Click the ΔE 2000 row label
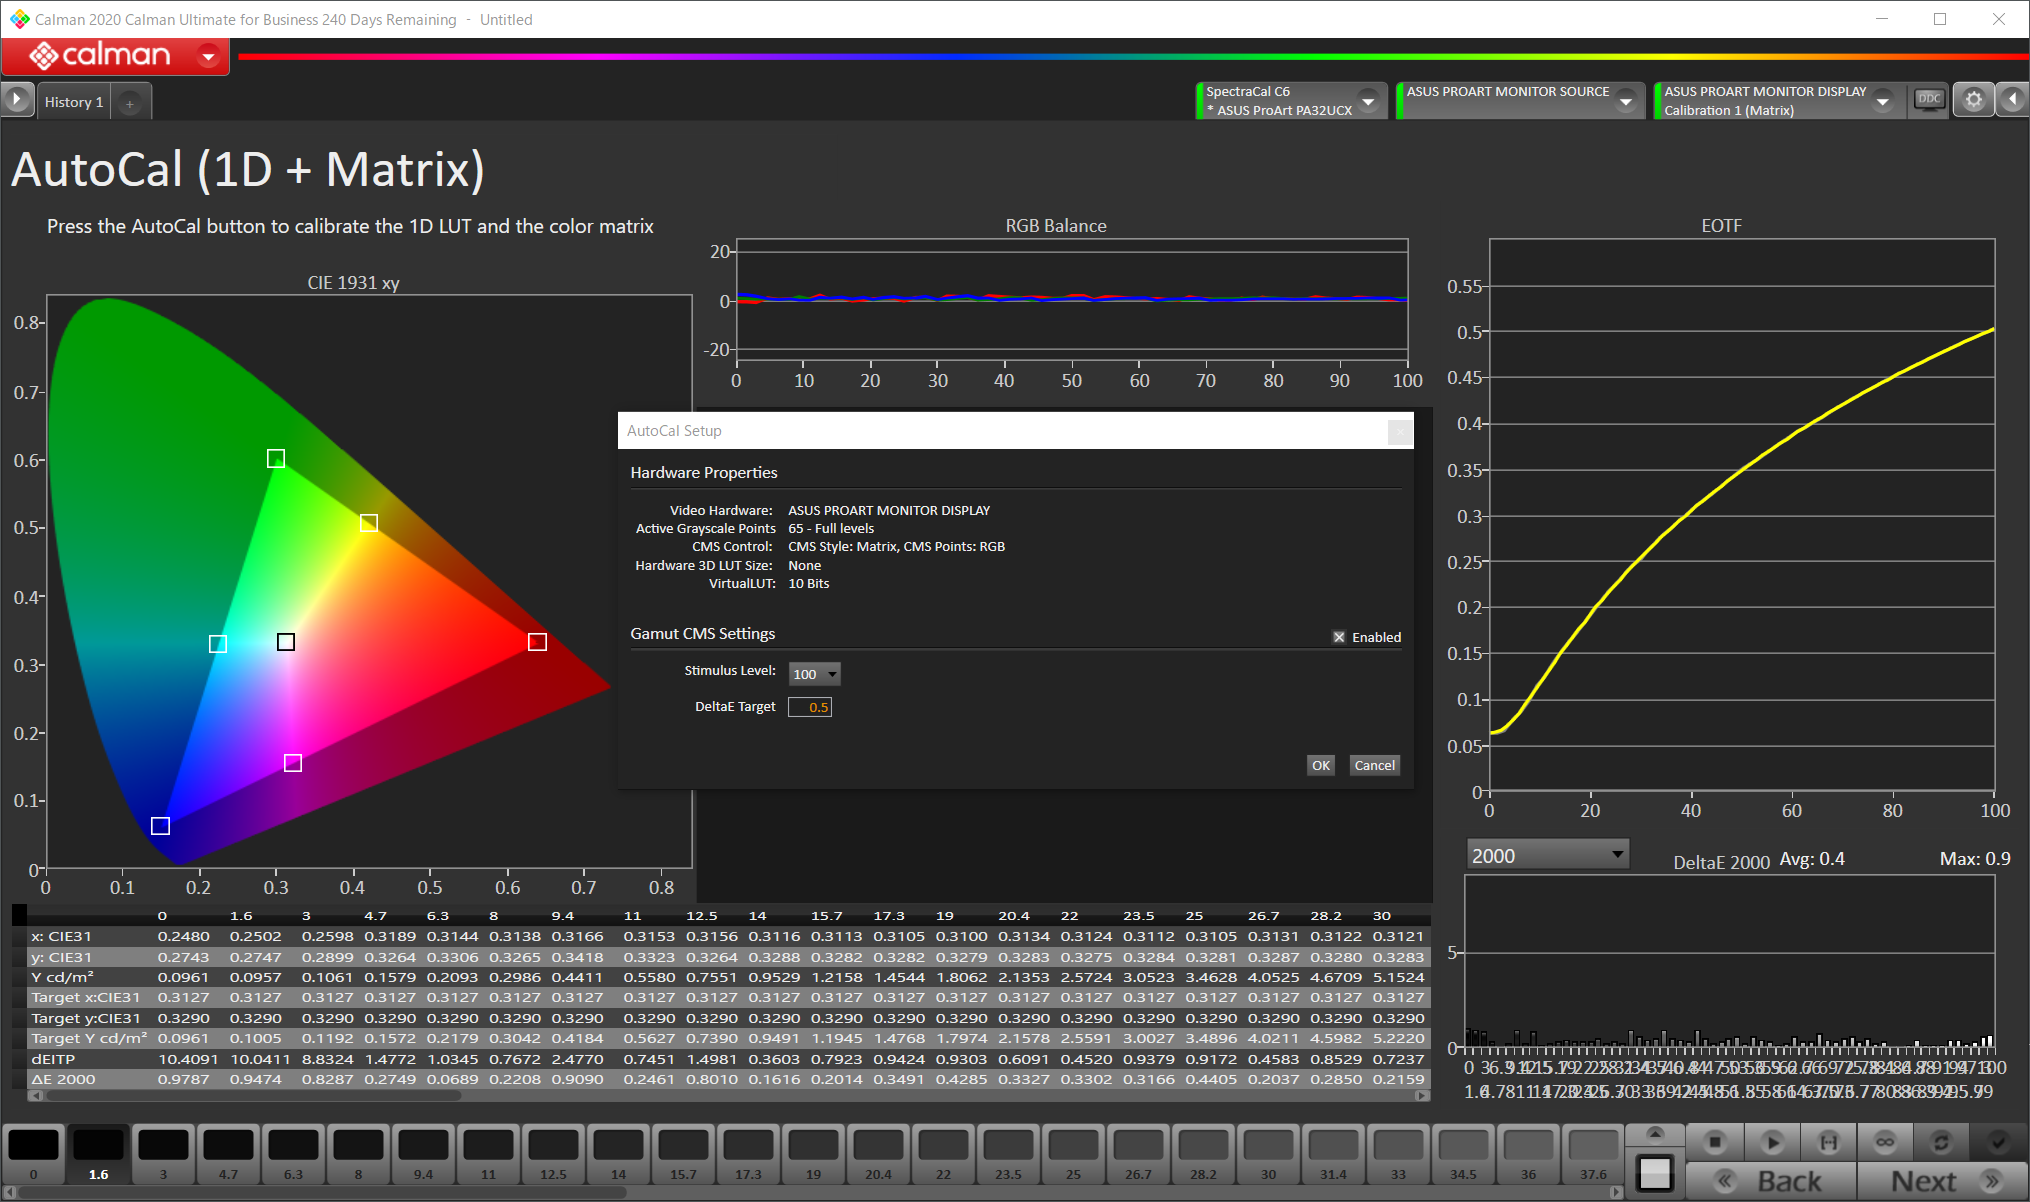 [x=63, y=1080]
